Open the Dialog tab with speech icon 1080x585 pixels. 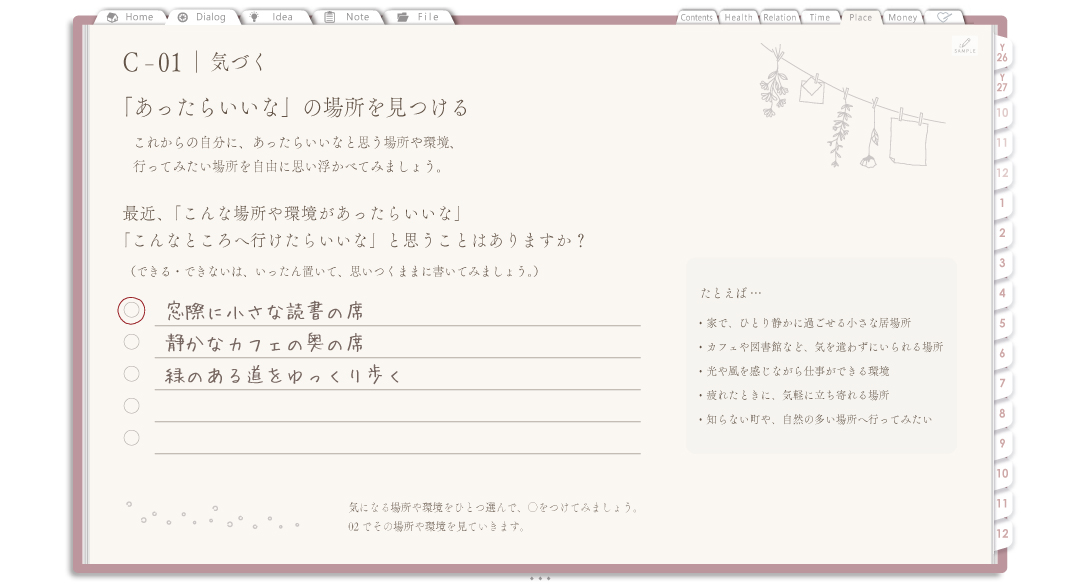[x=202, y=17]
